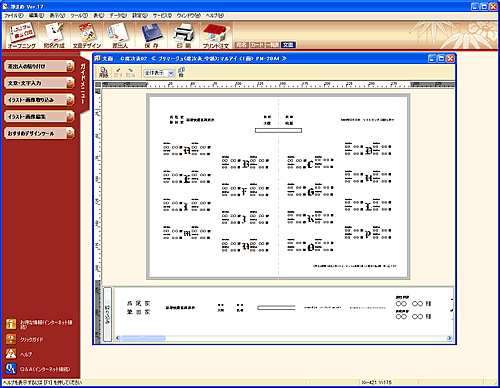Select the table N seating block
Image resolution: width=500 pixels, height=388 pixels.
click(x=245, y=246)
